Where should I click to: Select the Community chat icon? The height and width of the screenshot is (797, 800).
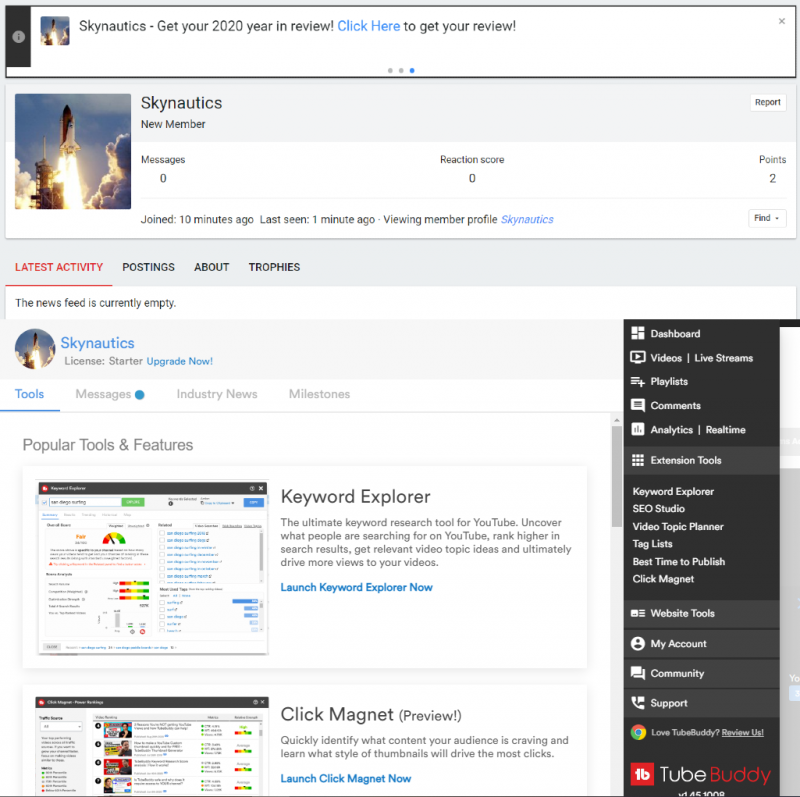638,673
